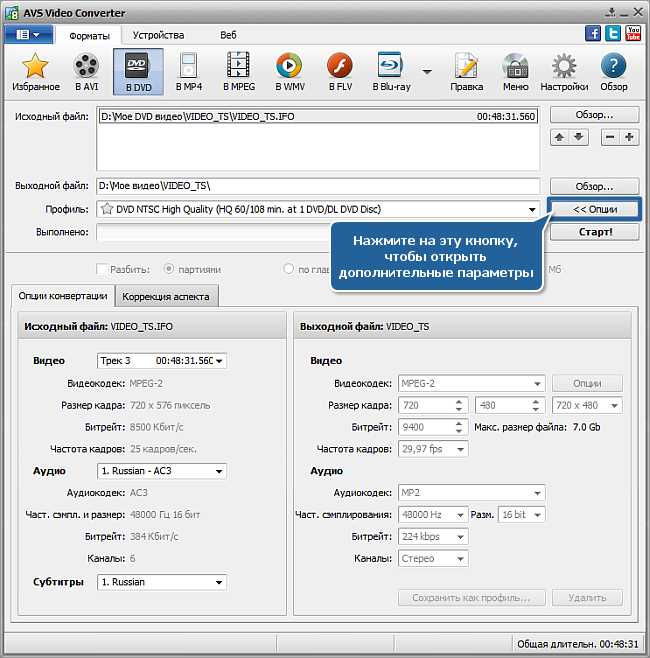Click Обзор button for source file
The image size is (650, 658).
[x=595, y=115]
